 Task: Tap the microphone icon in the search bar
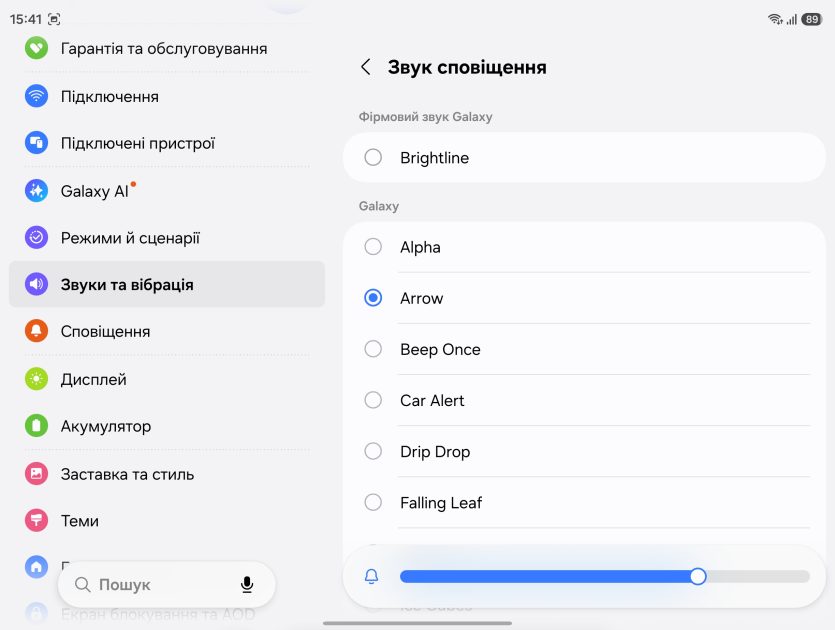[247, 584]
